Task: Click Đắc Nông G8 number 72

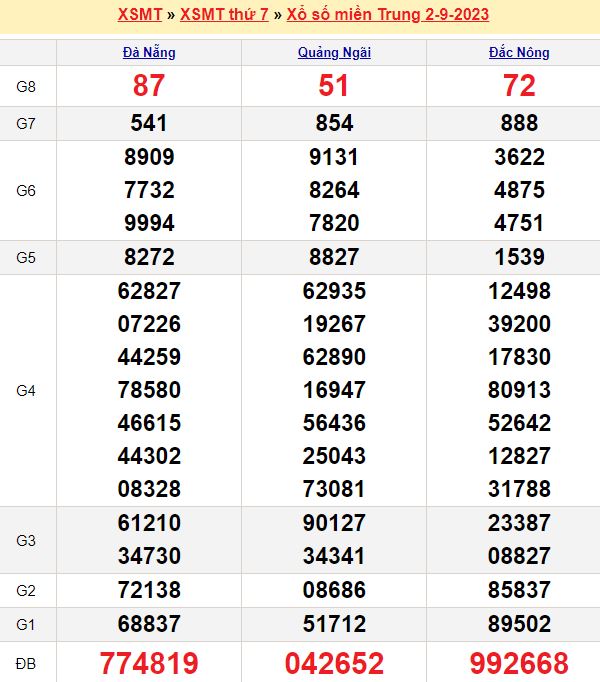Action: tap(520, 87)
